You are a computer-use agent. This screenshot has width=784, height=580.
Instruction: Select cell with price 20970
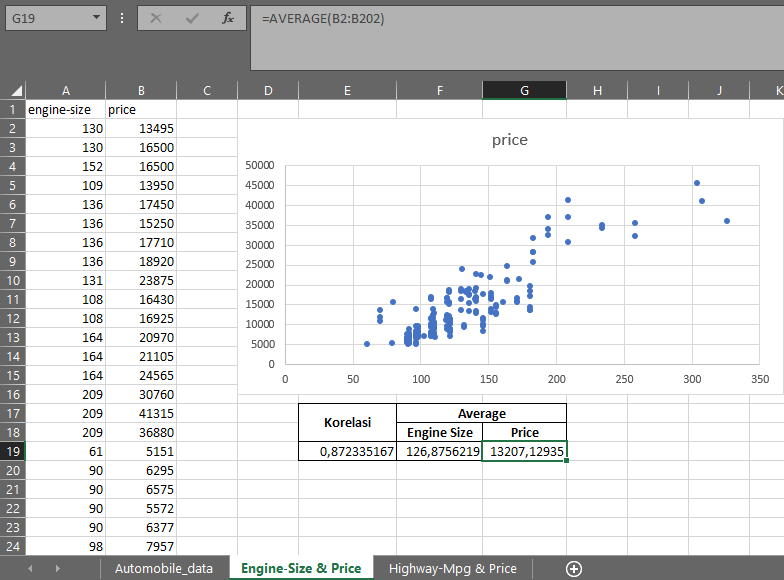click(141, 338)
